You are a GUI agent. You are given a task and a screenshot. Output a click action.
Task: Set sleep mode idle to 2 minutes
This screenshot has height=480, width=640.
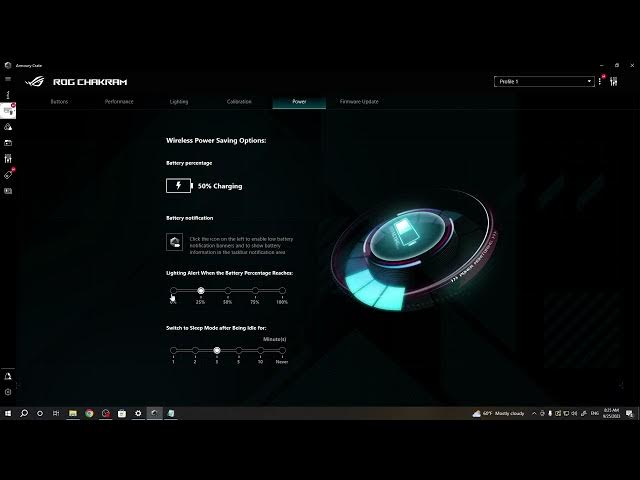click(195, 350)
